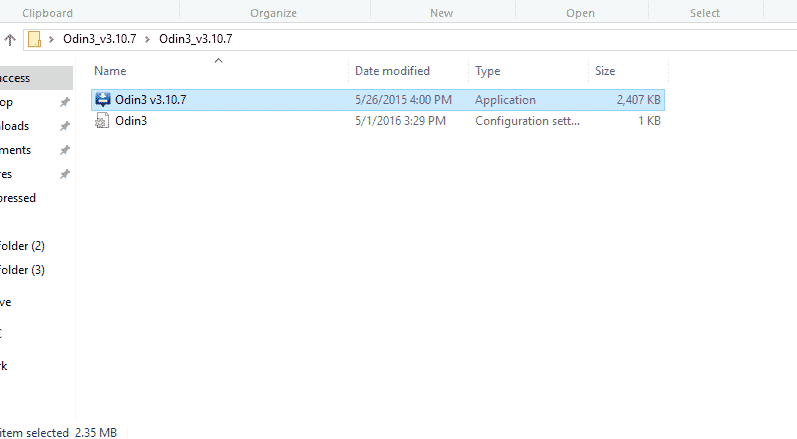The image size is (797, 439).
Task: Click the Odin3 v3.10.7 application icon
Action: click(x=103, y=100)
